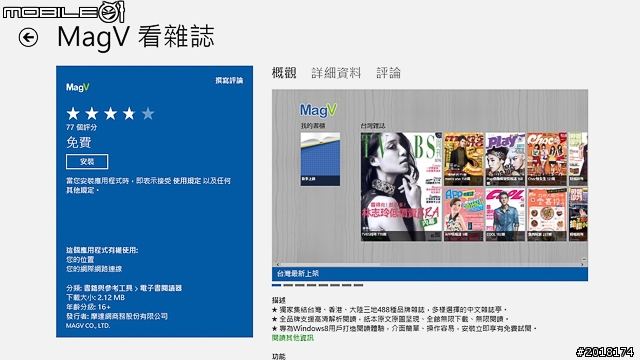Open the 撰寫評論 write review link

click(x=229, y=80)
